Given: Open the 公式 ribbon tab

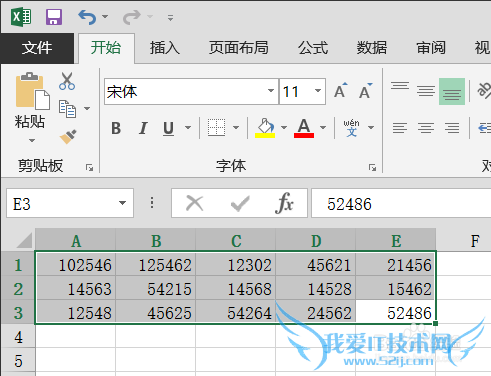Looking at the screenshot, I should [313, 48].
